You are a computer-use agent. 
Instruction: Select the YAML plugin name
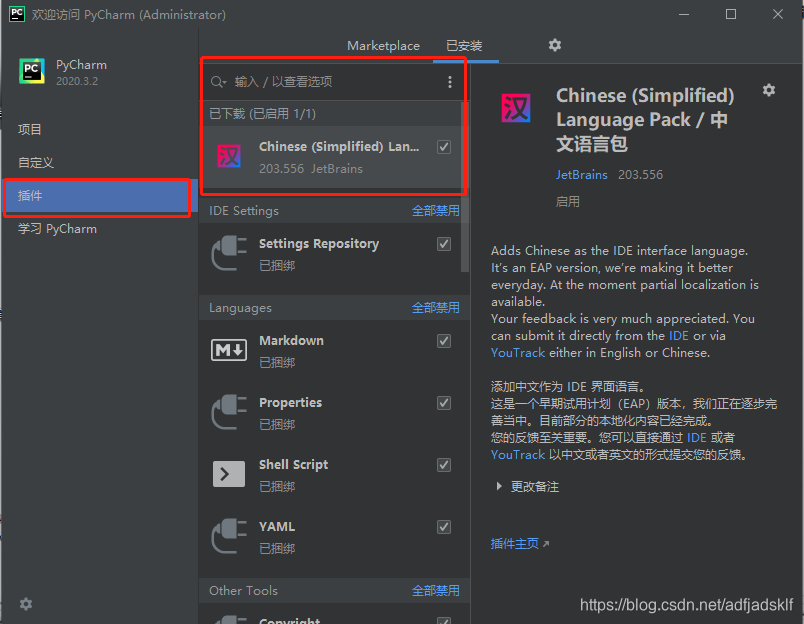(277, 527)
